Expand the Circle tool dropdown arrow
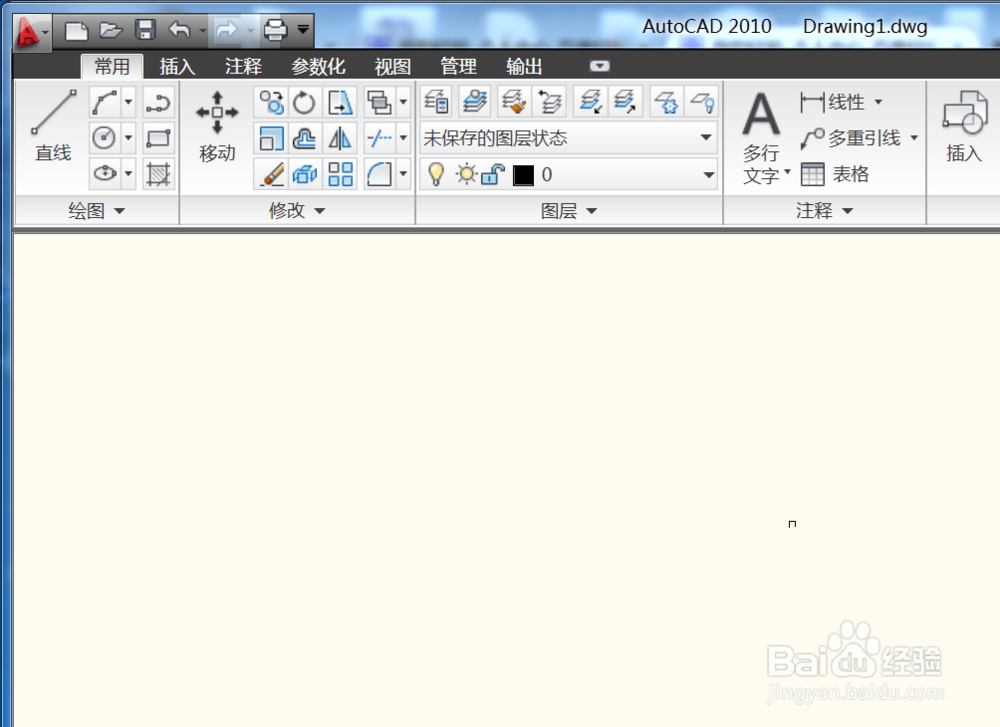The image size is (1000, 727). [x=128, y=137]
